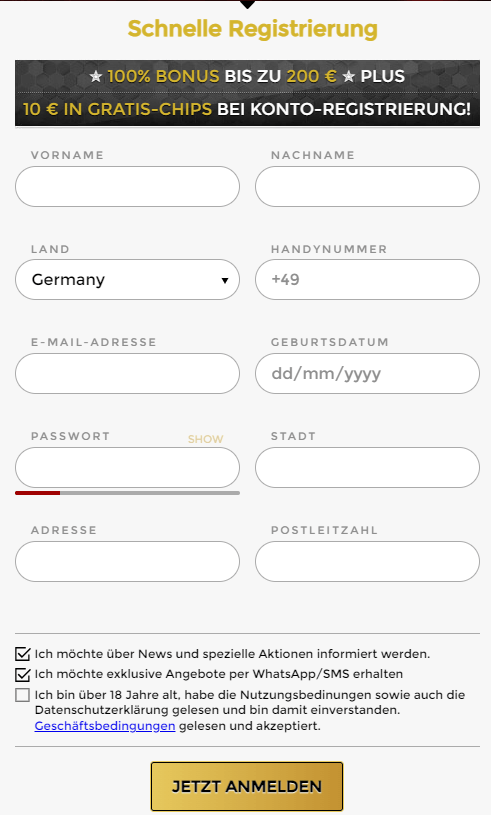This screenshot has width=491, height=815.
Task: Click the Geburtsdatum dd/mm/yyyy field
Action: (367, 373)
